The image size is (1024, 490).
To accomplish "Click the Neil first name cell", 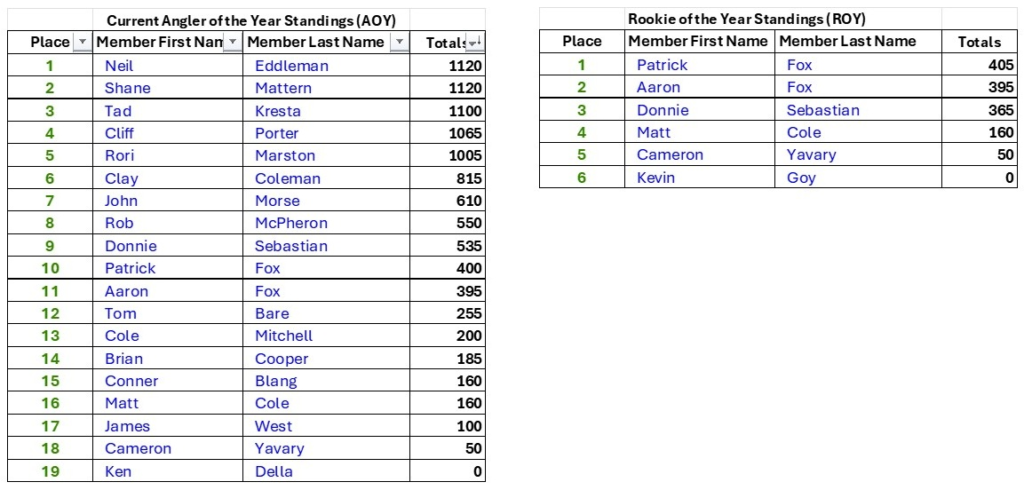I will click(168, 65).
